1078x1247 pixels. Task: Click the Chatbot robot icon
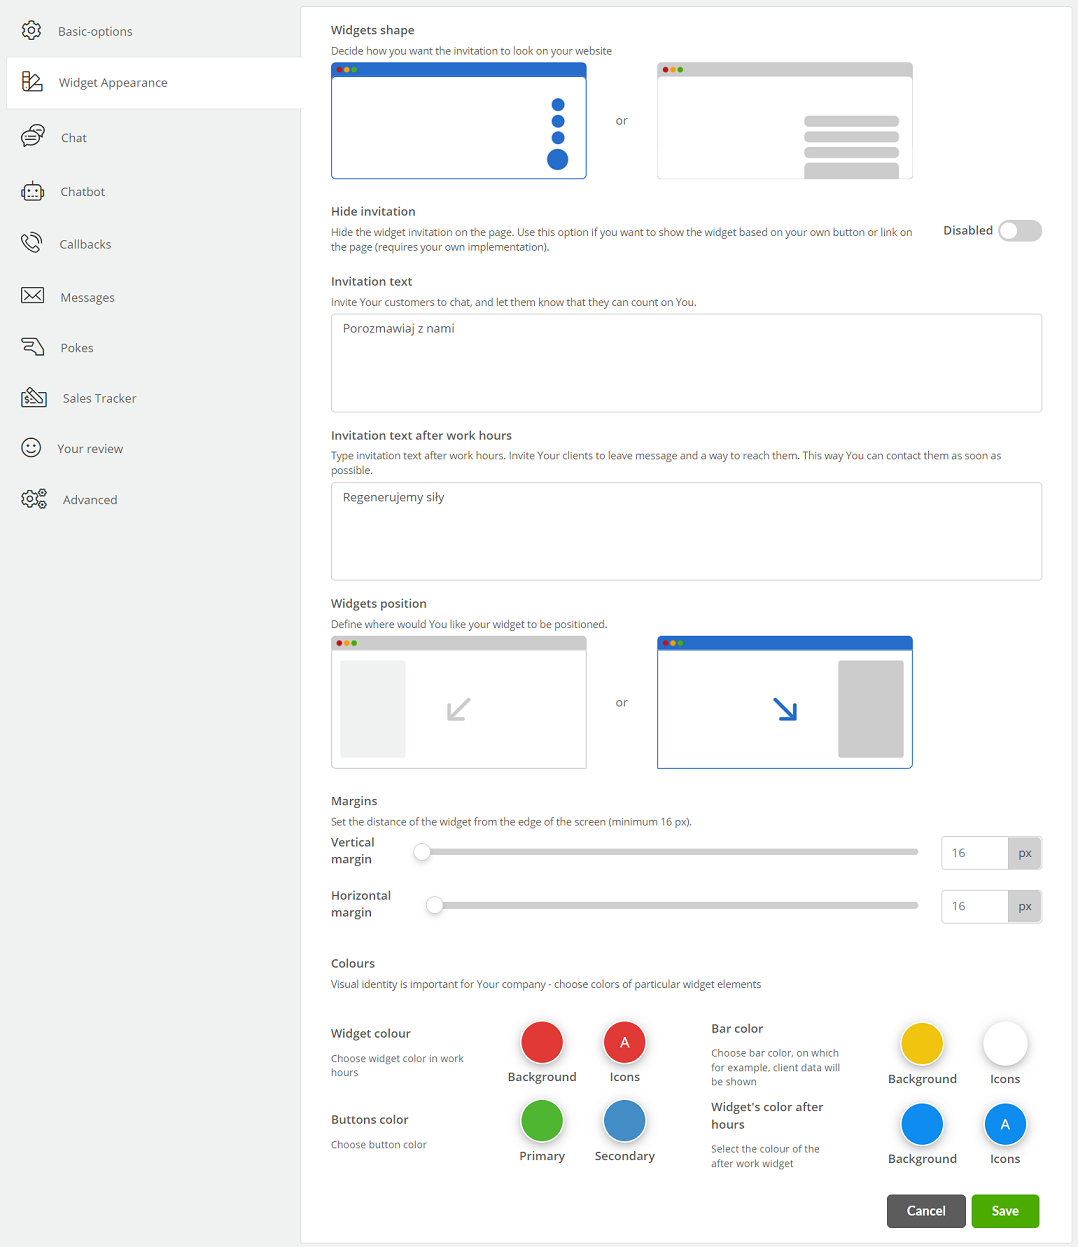click(33, 191)
